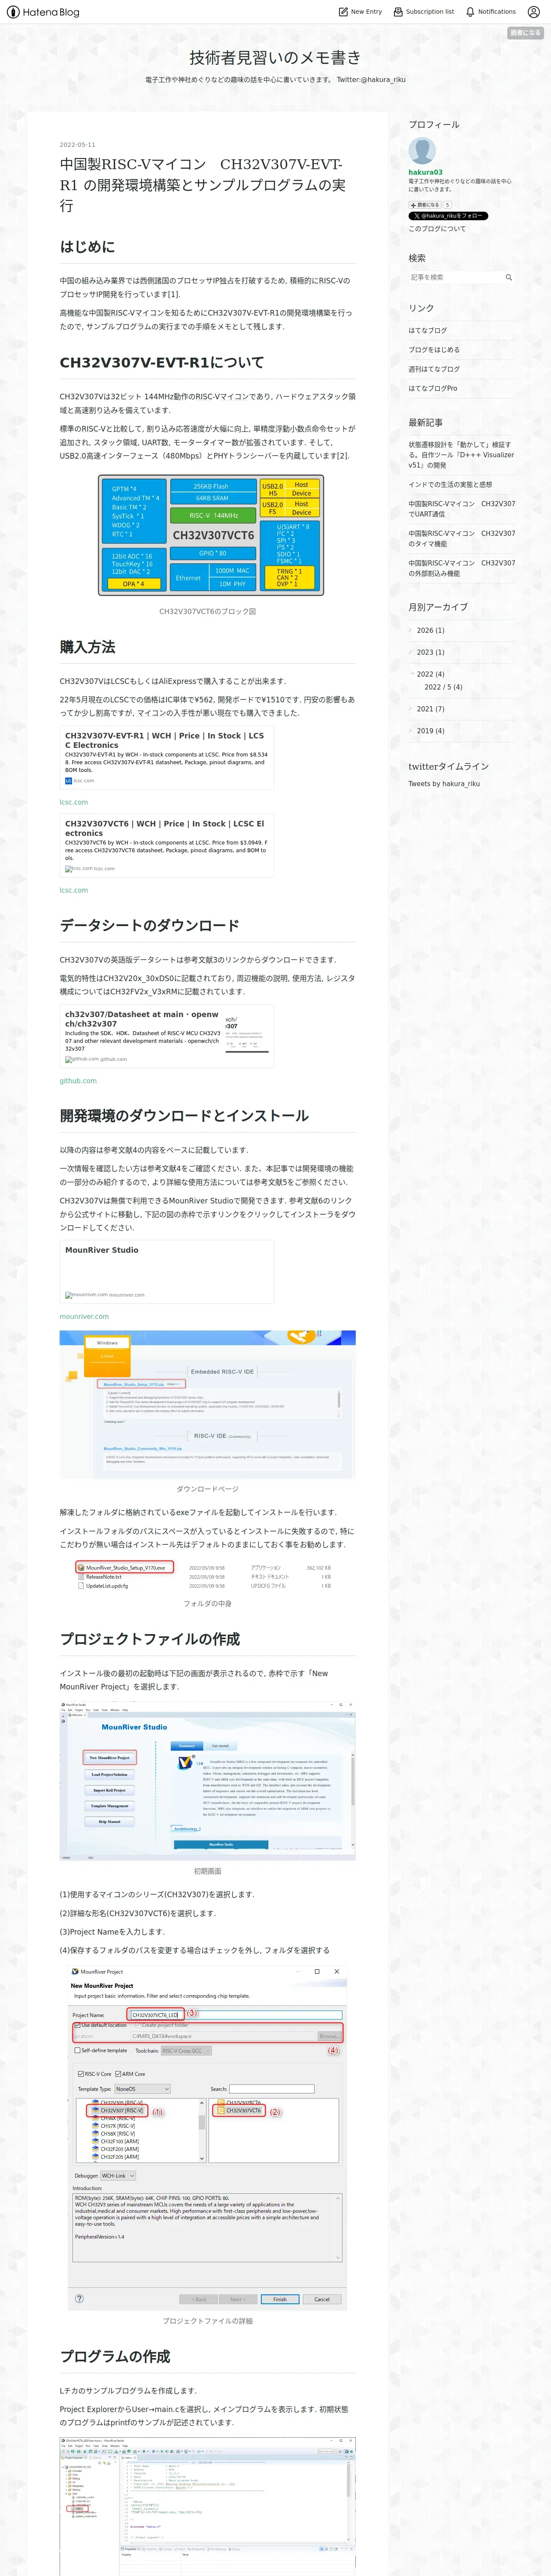The height and width of the screenshot is (2576, 551).
Task: Click lcsc.com link under CH32V307VCT6 card
Action: tap(73, 890)
